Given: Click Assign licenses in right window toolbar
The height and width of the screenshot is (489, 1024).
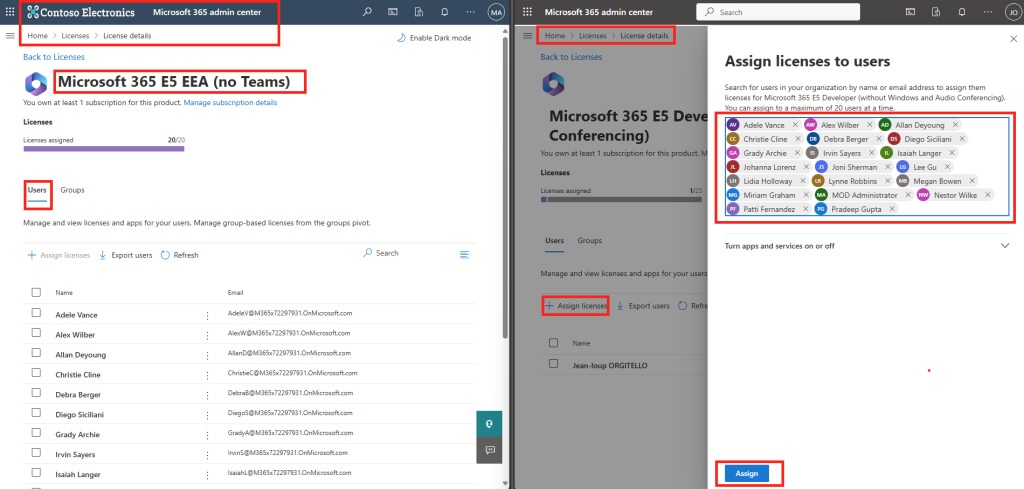Looking at the screenshot, I should [x=576, y=306].
